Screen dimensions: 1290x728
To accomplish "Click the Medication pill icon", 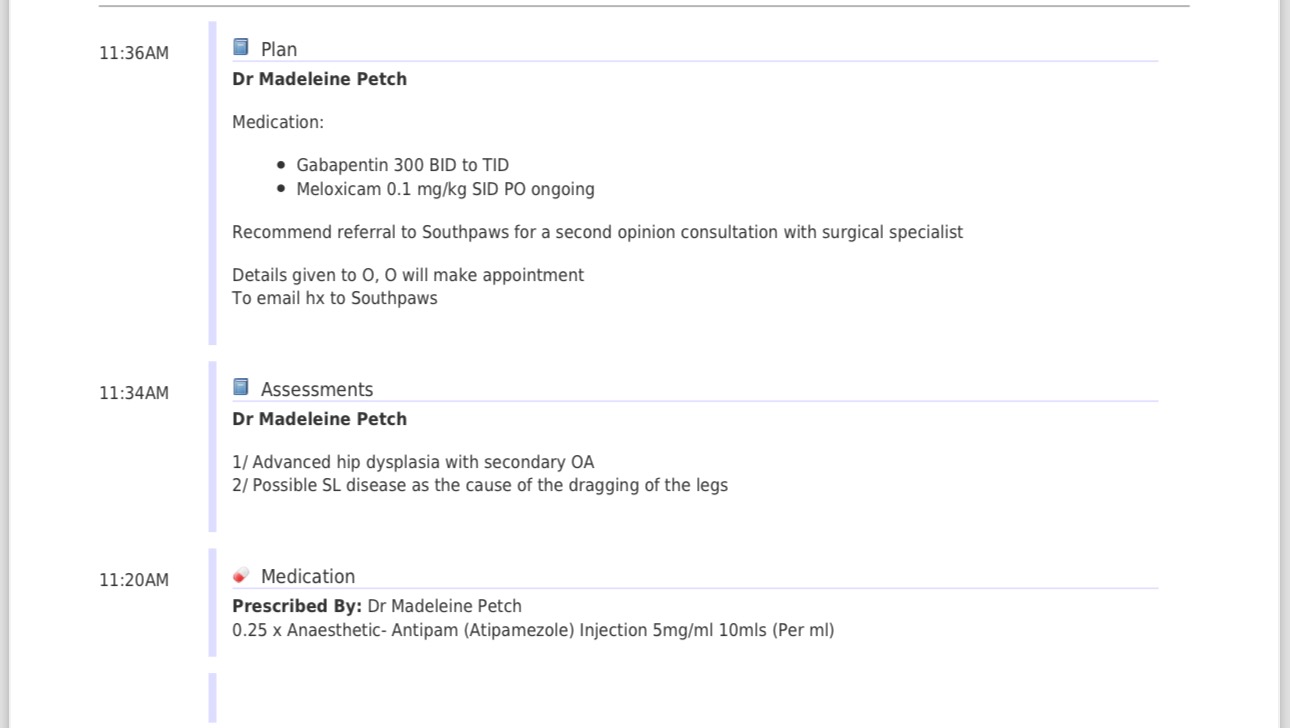I will (x=241, y=575).
